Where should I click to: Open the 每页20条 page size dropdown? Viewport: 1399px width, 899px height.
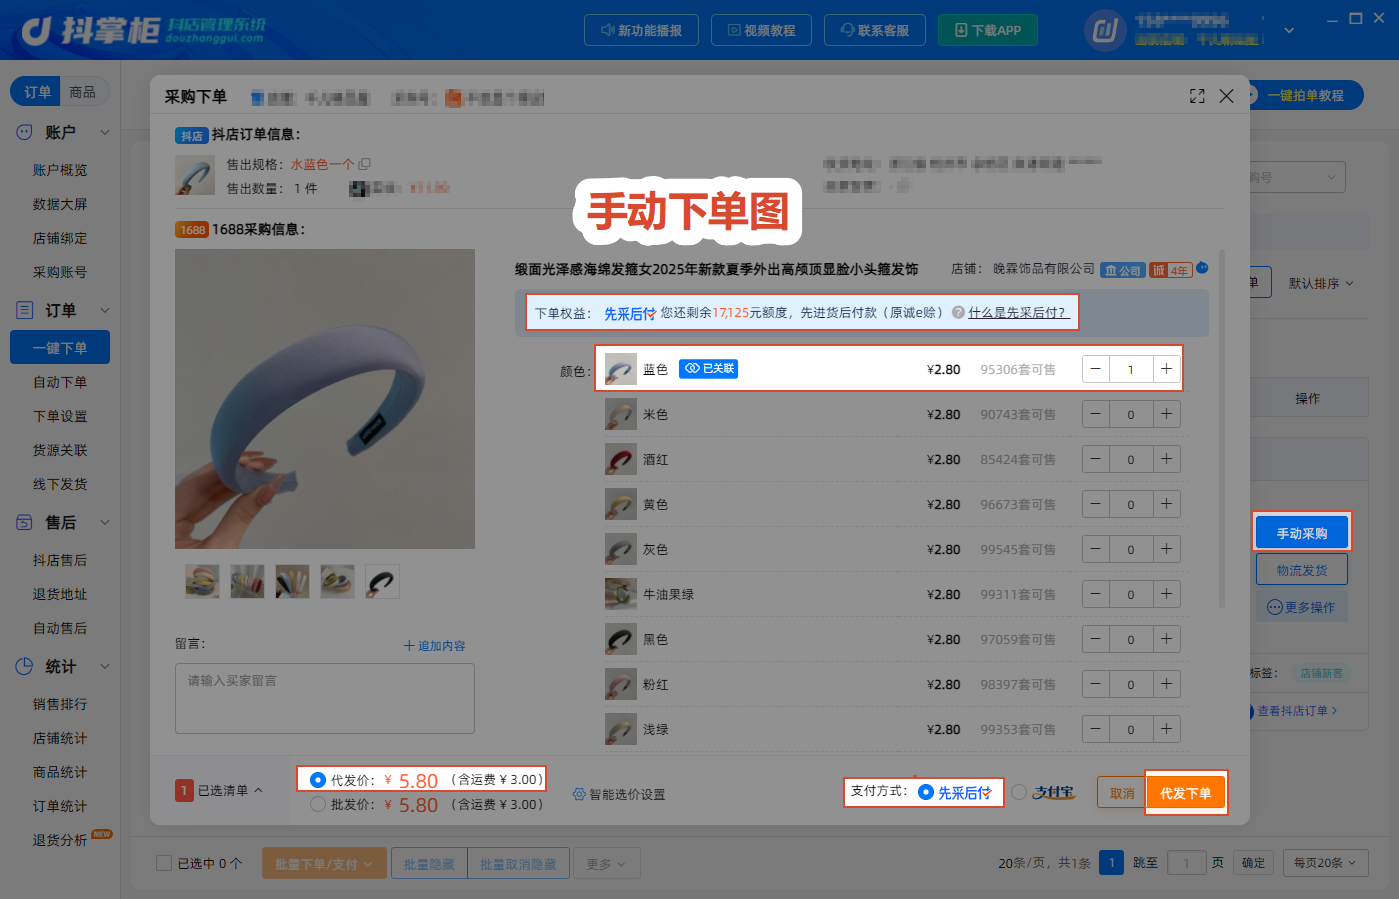coord(1326,863)
